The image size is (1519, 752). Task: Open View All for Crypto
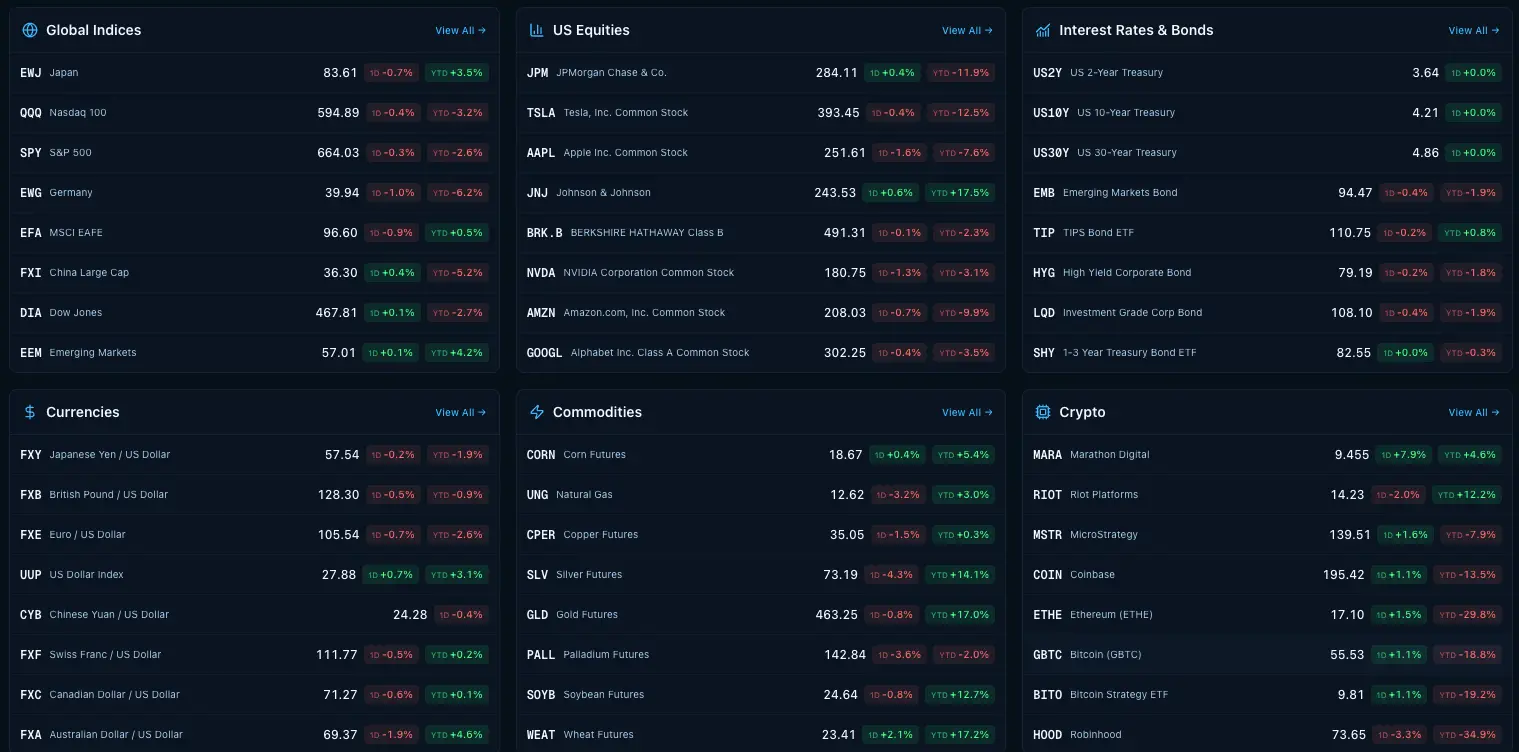coord(1474,413)
